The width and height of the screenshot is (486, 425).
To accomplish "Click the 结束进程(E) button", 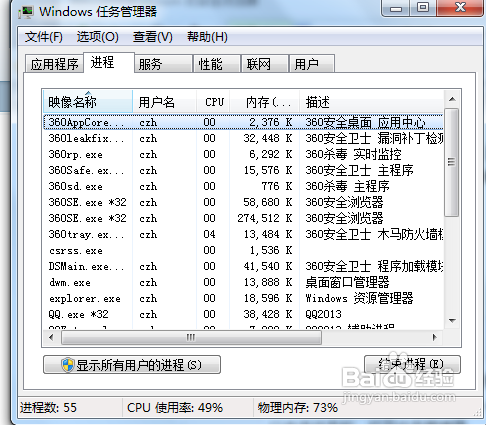I will coord(412,365).
